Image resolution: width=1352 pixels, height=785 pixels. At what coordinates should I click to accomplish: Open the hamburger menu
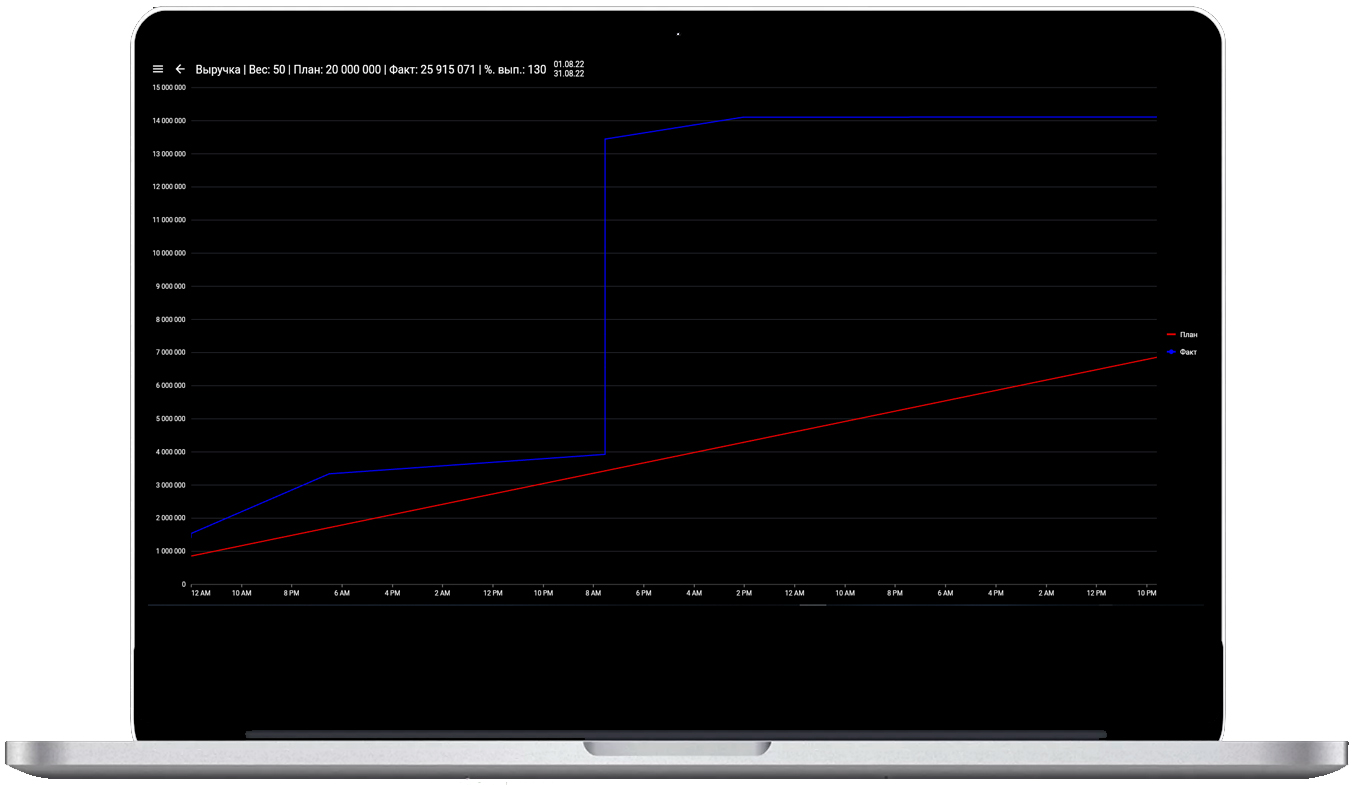pyautogui.click(x=158, y=70)
